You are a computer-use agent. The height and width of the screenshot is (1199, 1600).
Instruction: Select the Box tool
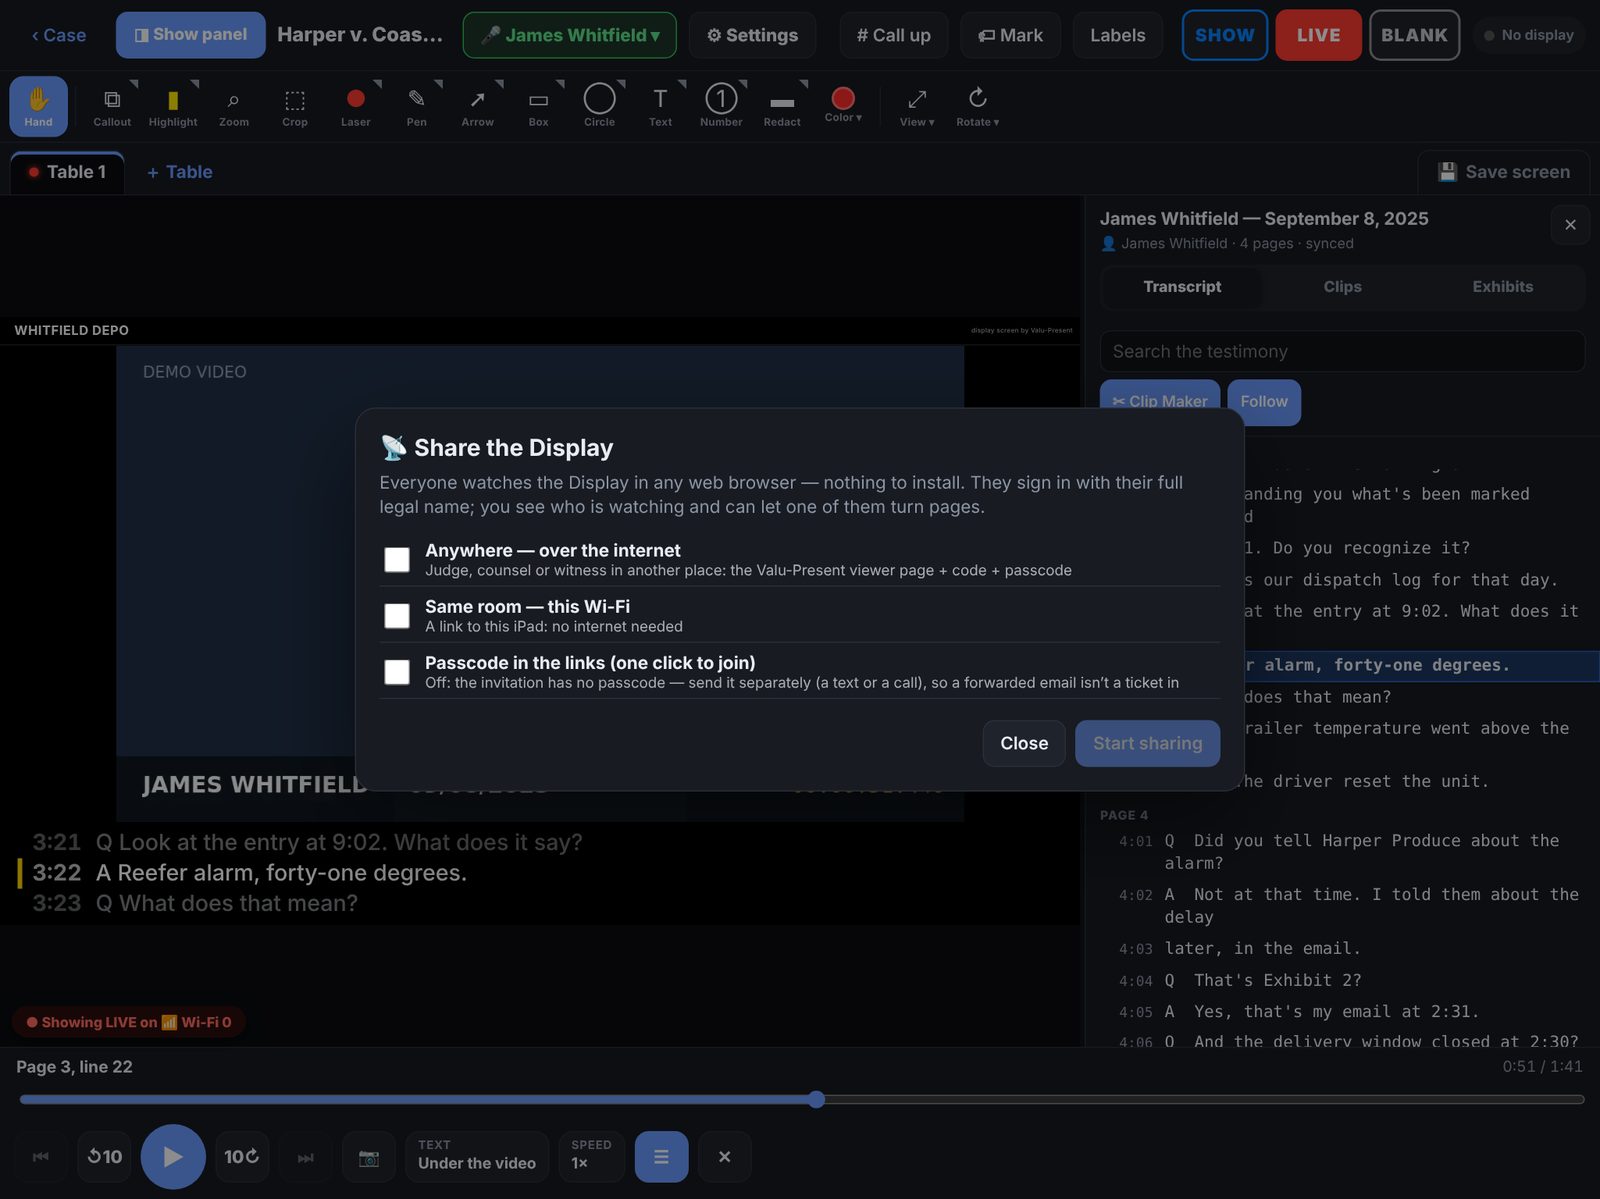click(x=539, y=106)
